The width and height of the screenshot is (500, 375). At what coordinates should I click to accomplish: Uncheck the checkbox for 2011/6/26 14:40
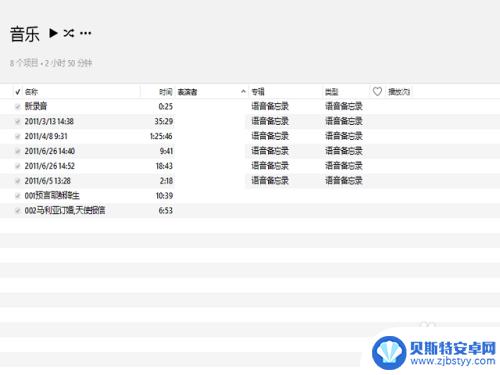pyautogui.click(x=18, y=151)
